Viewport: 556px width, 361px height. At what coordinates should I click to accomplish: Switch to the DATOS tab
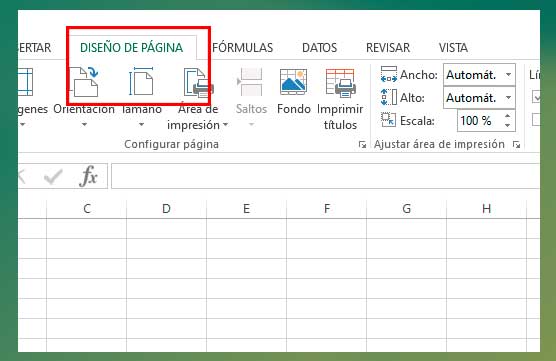coord(319,48)
